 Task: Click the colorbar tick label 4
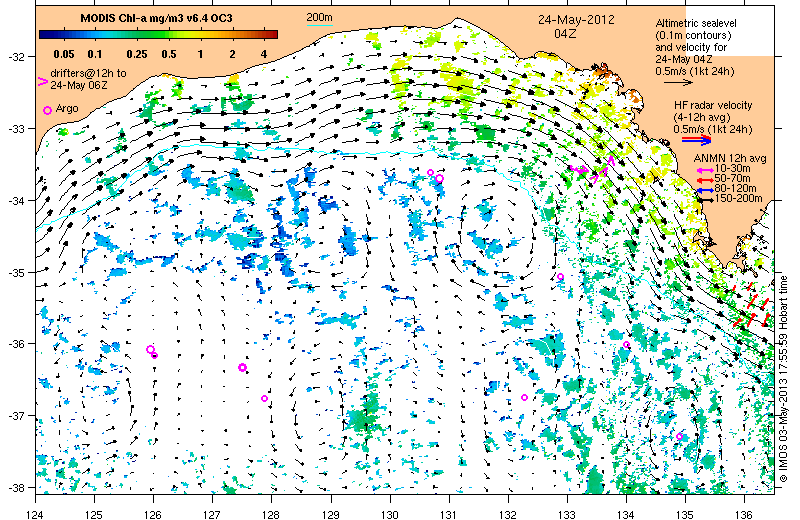264,54
